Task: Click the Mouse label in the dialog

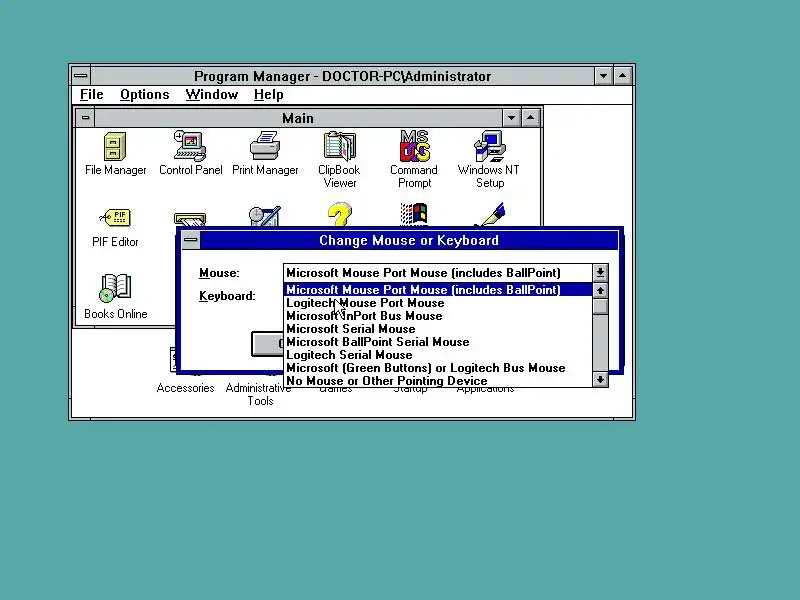Action: tap(219, 273)
